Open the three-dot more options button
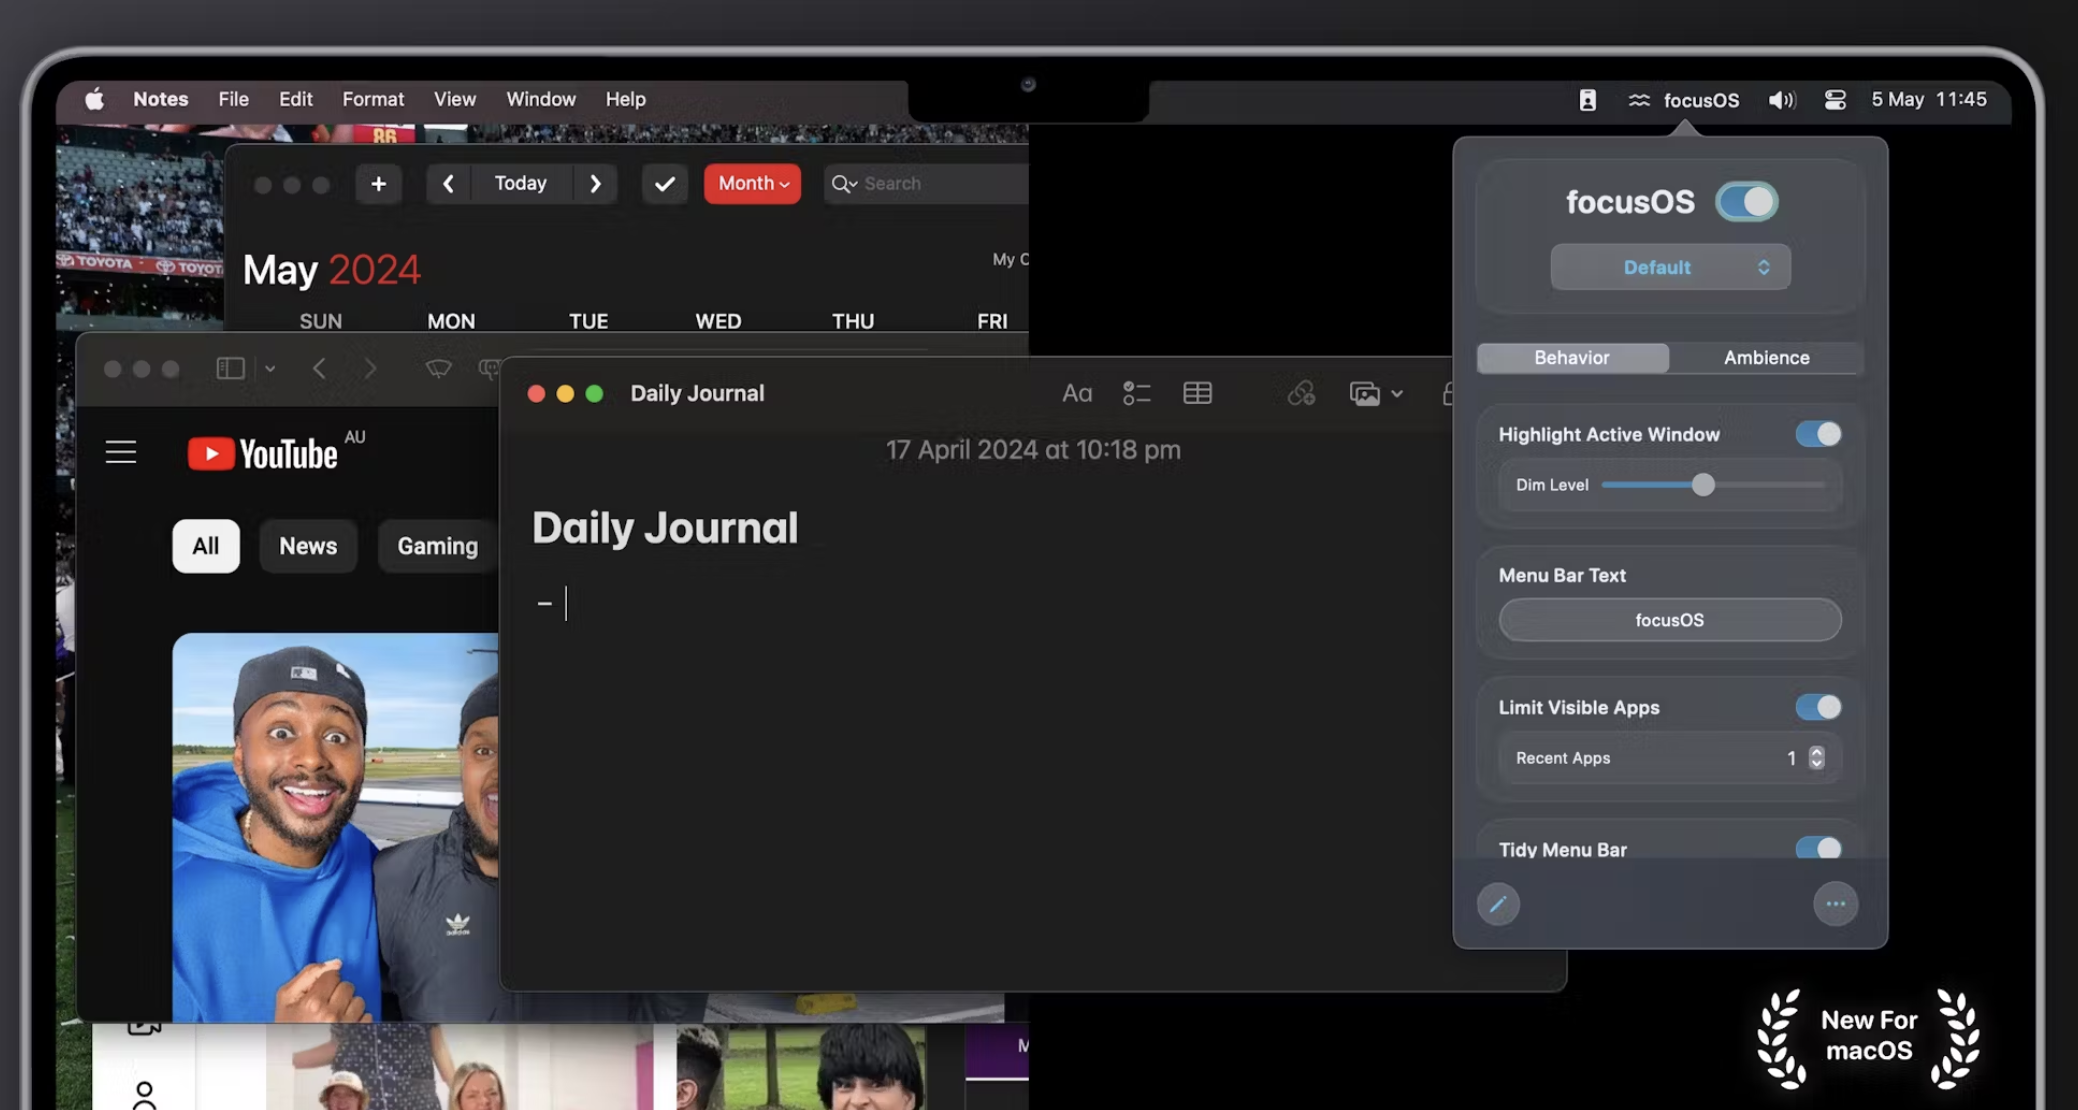This screenshot has height=1110, width=2078. 1835,904
